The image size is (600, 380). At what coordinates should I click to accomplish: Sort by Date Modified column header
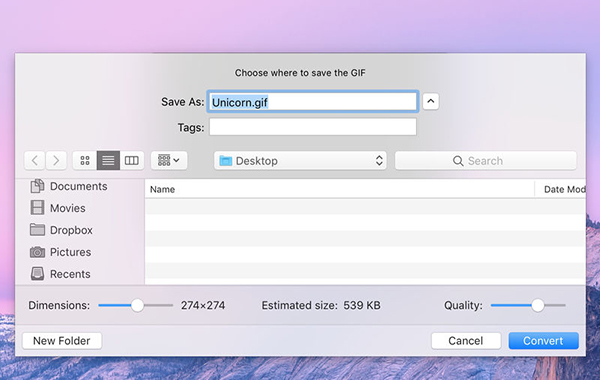click(560, 189)
